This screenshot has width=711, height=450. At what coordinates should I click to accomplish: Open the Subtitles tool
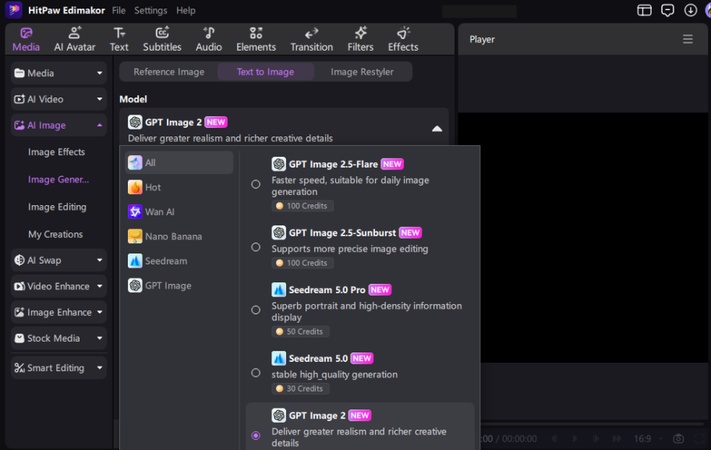pos(162,39)
